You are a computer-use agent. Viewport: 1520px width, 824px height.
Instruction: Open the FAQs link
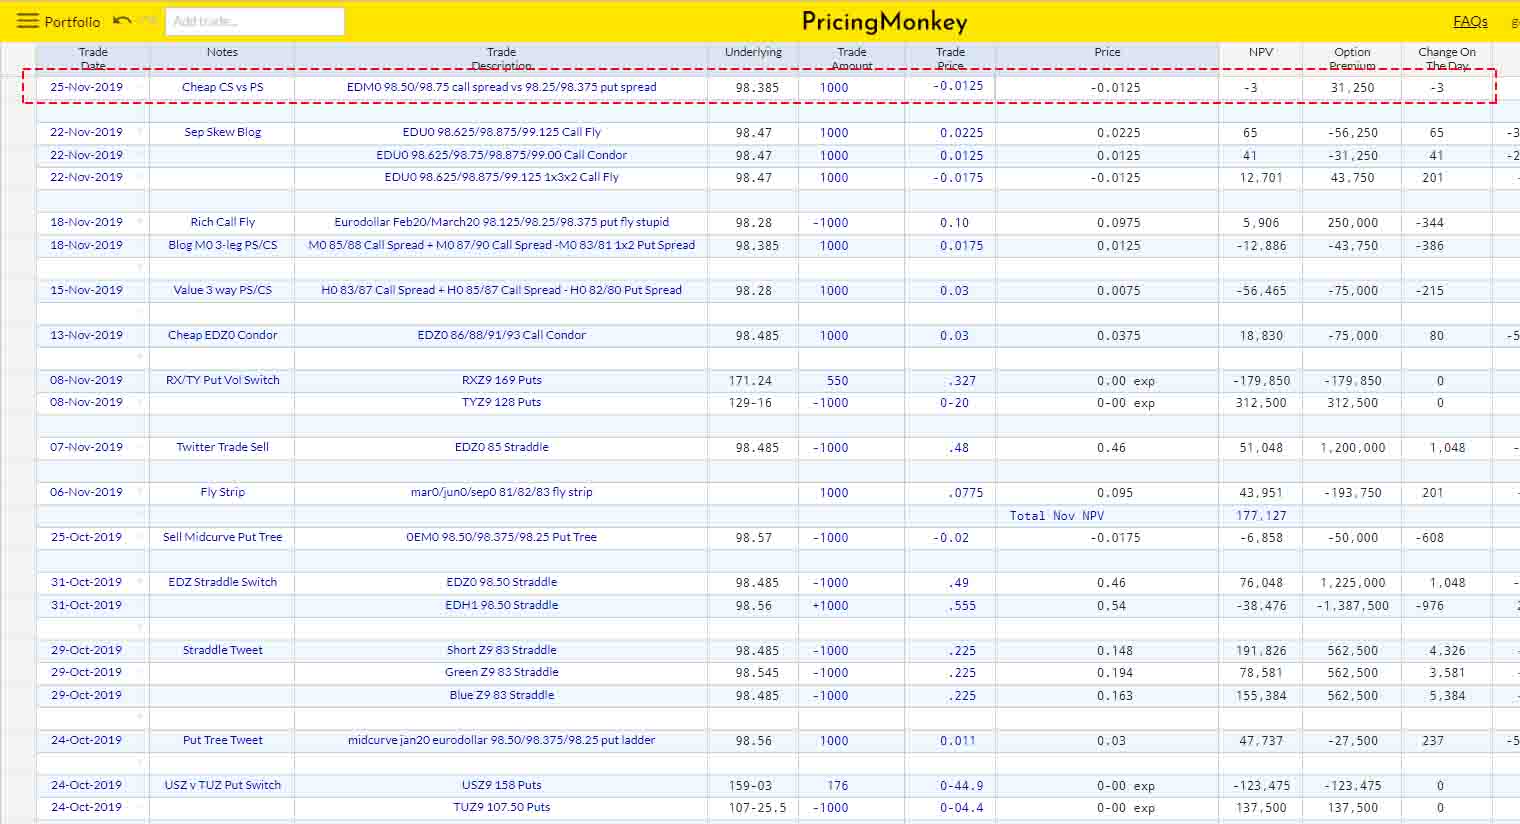pyautogui.click(x=1470, y=21)
